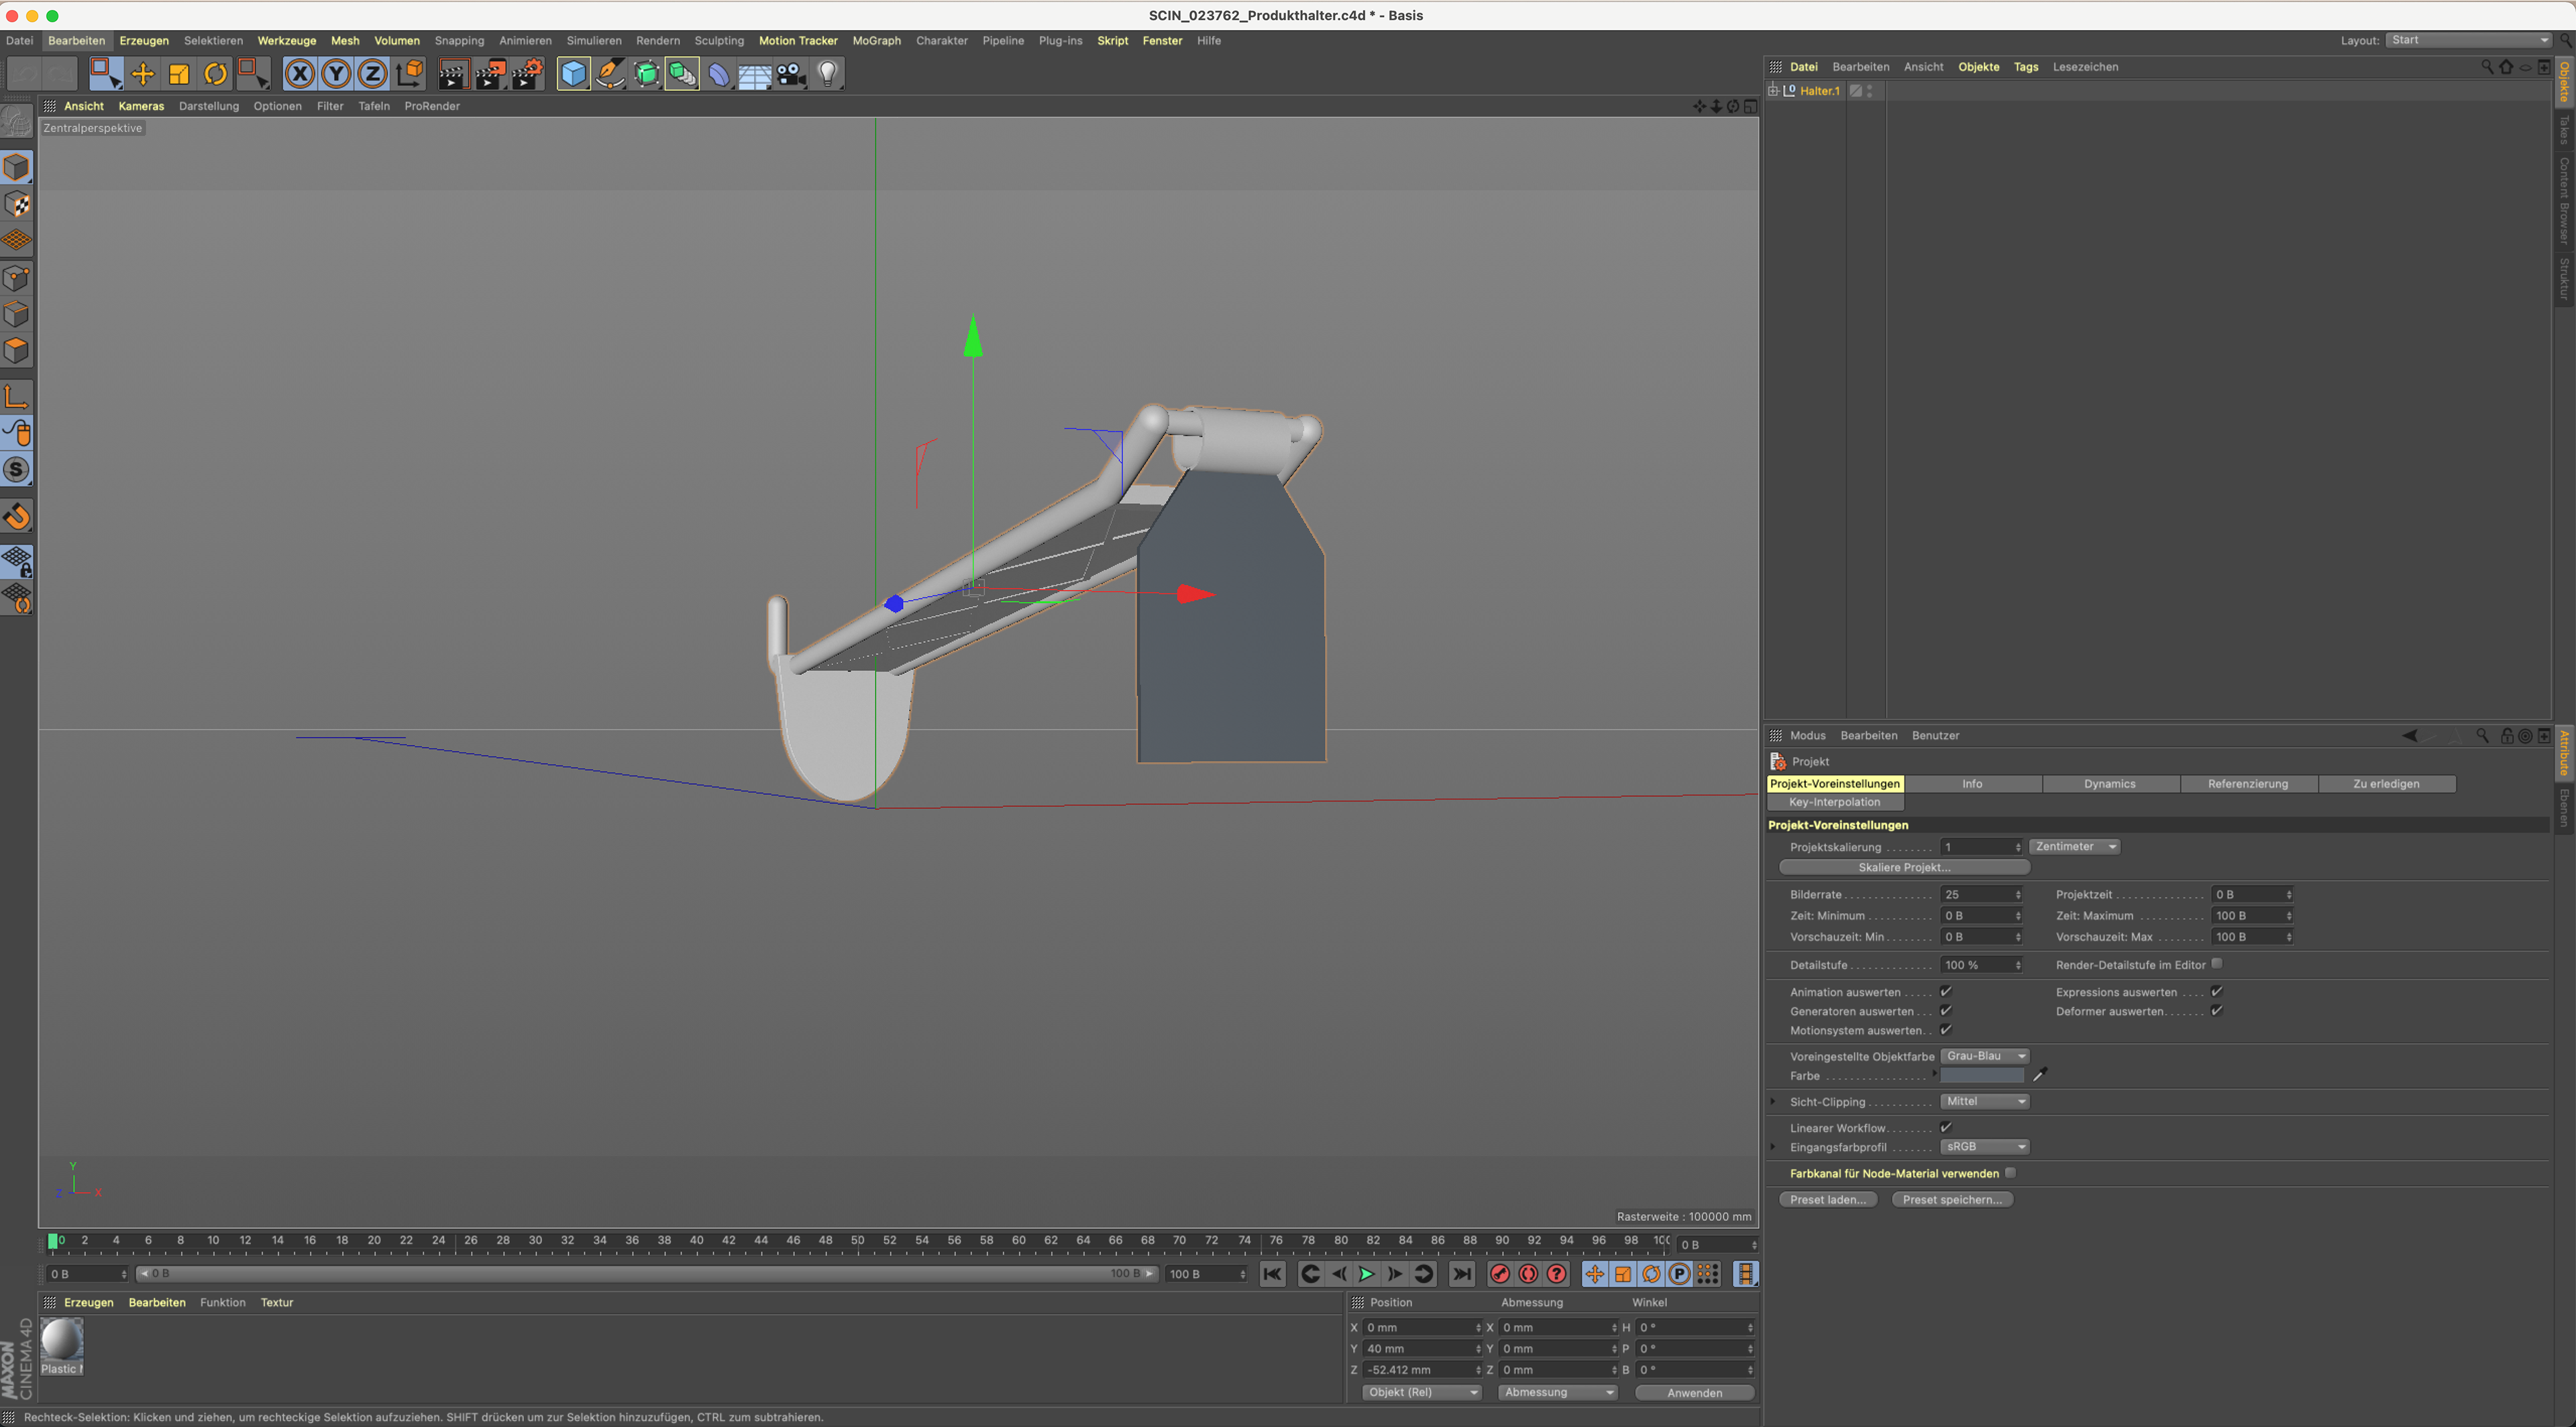Click the Anwenden button
This screenshot has height=1427, width=2576.
pyautogui.click(x=1694, y=1393)
